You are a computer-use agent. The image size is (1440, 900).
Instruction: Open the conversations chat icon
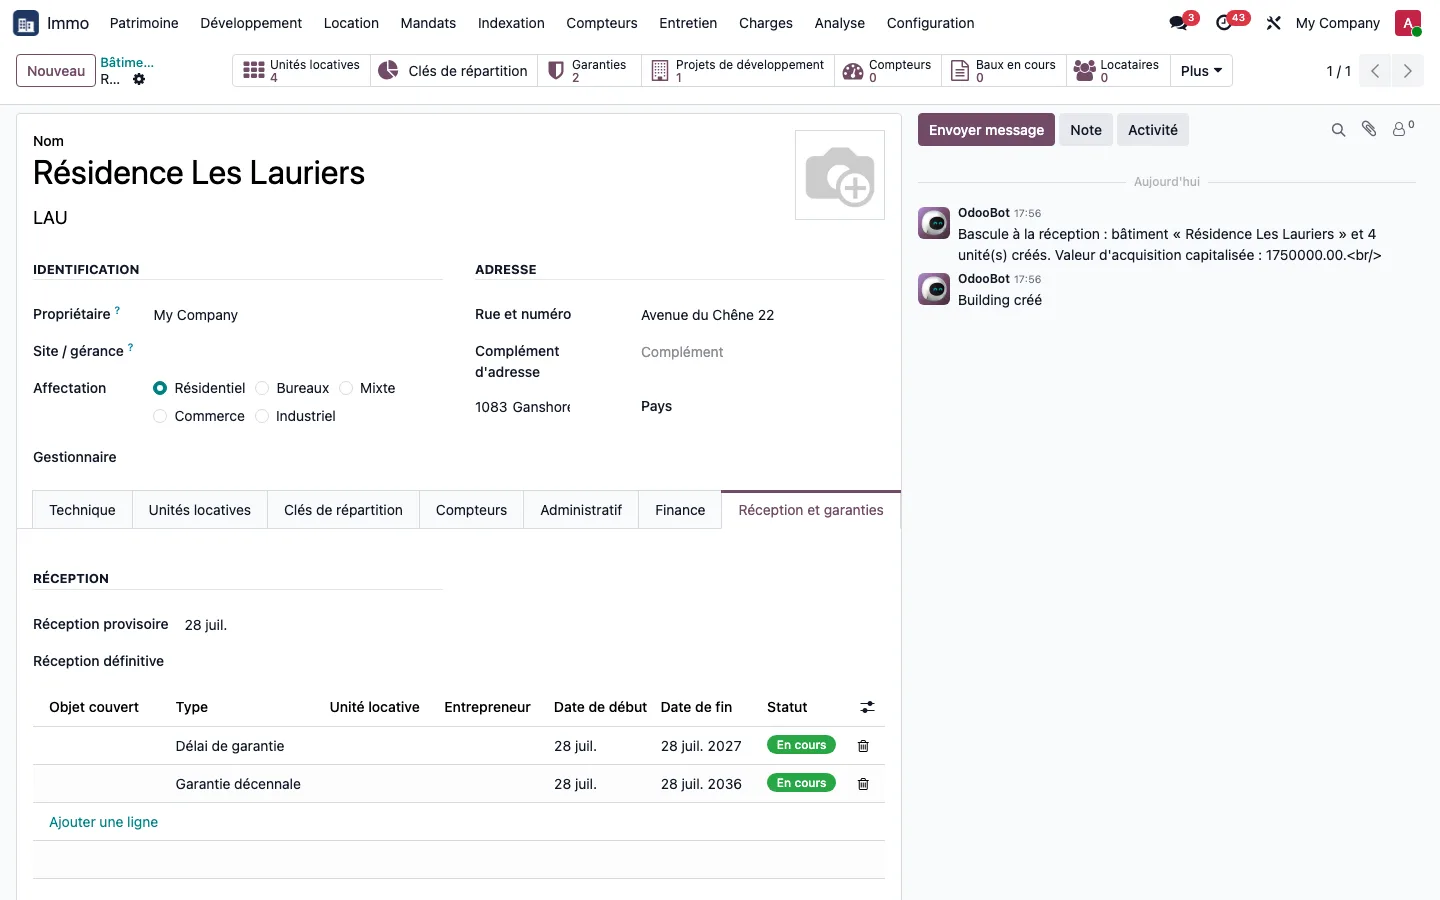click(1179, 23)
